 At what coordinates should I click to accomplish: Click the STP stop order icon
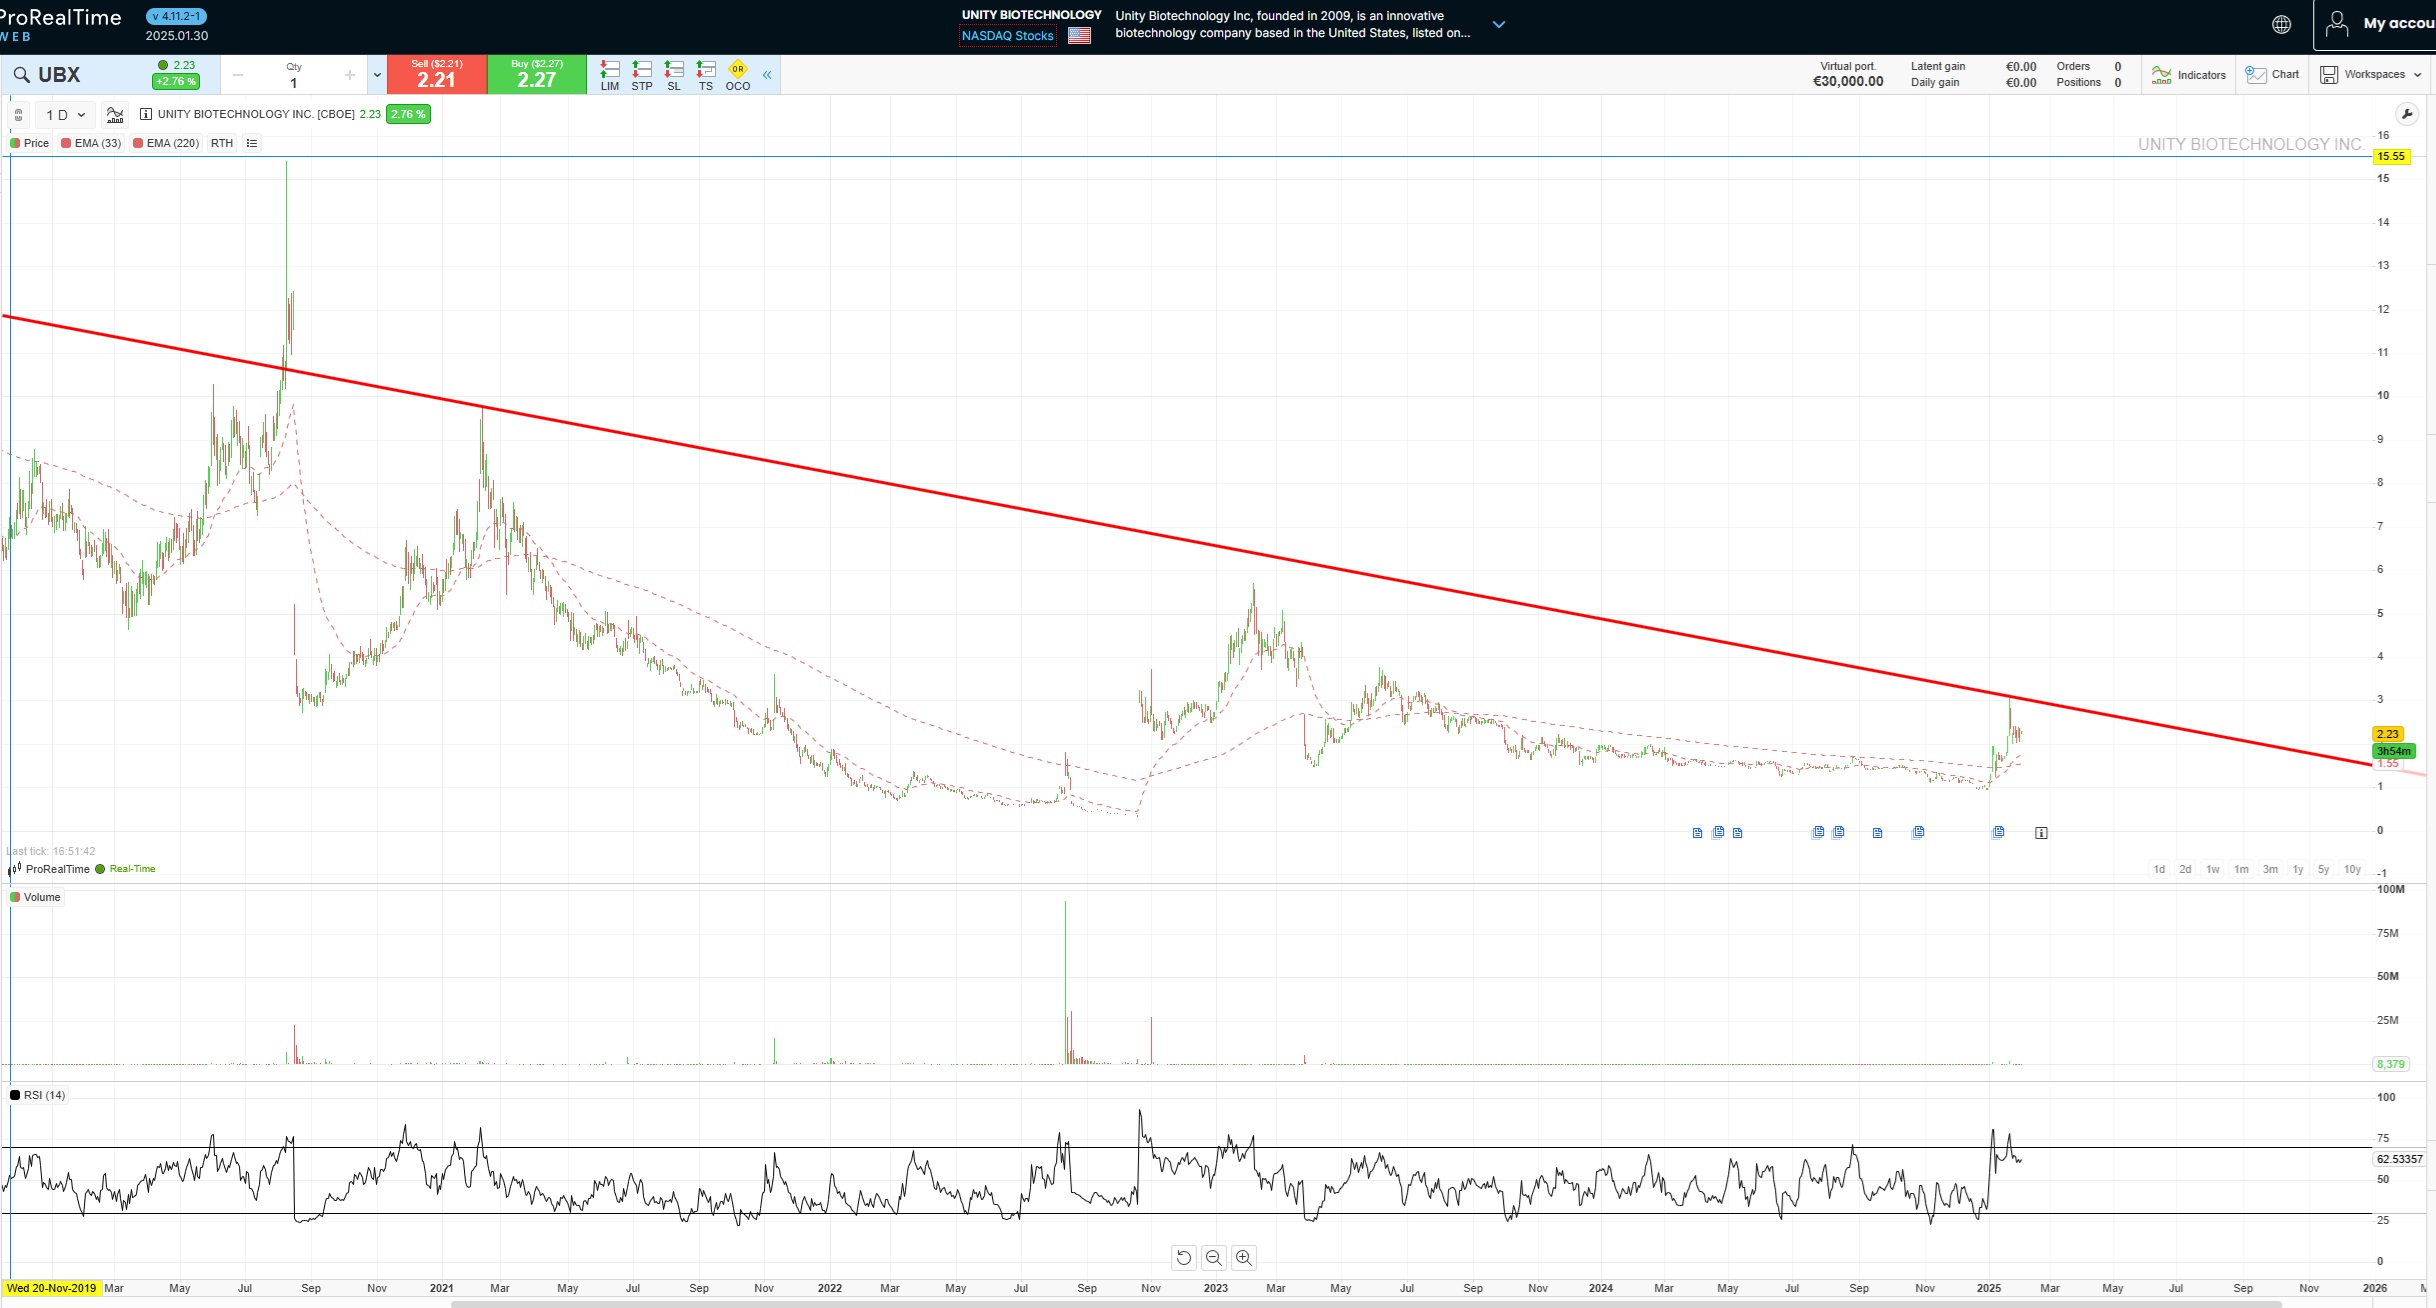pos(642,74)
